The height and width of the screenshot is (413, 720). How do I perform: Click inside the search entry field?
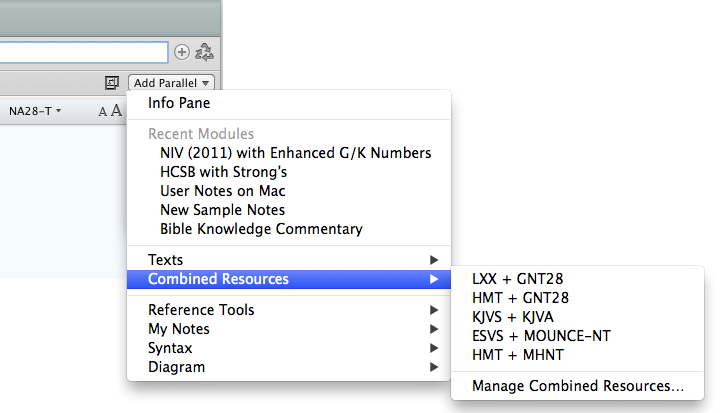(x=80, y=52)
